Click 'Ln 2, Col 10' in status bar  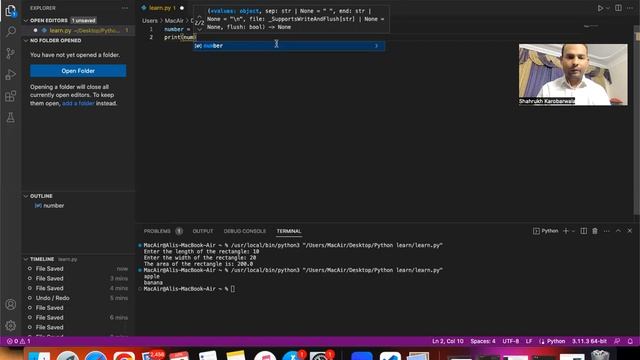click(x=448, y=341)
